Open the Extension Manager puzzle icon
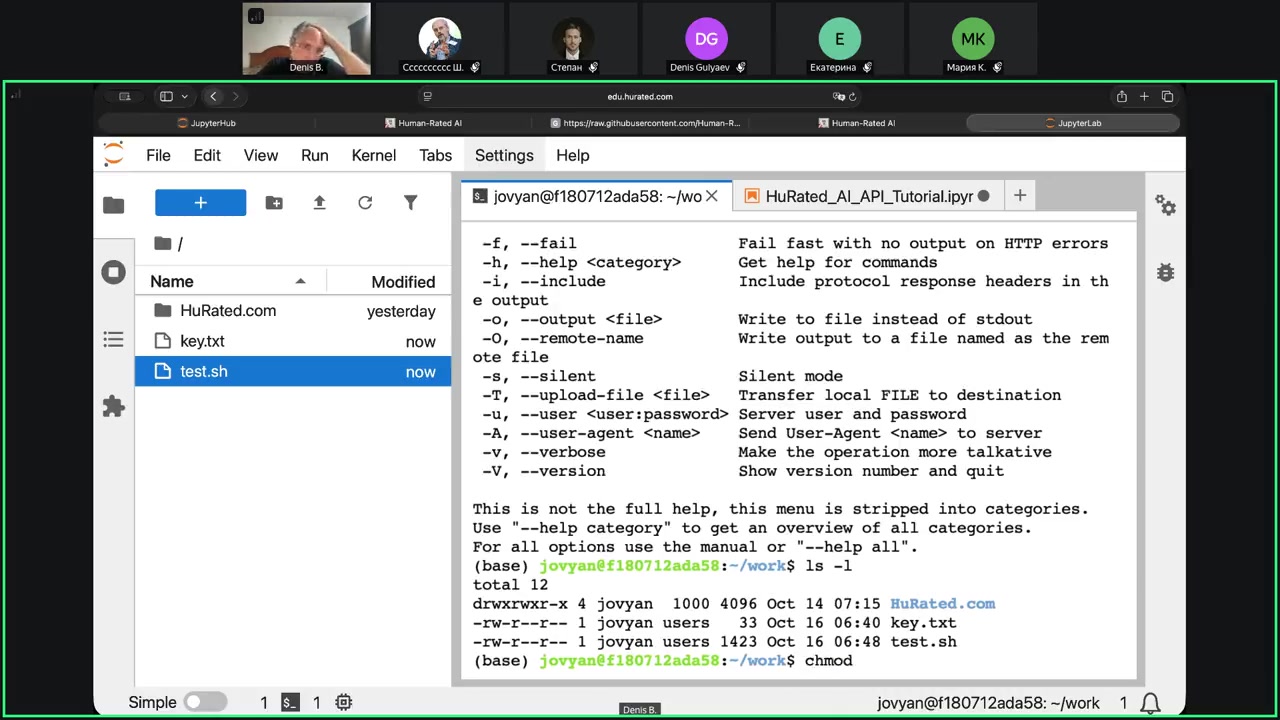This screenshot has width=1280, height=720. point(114,407)
